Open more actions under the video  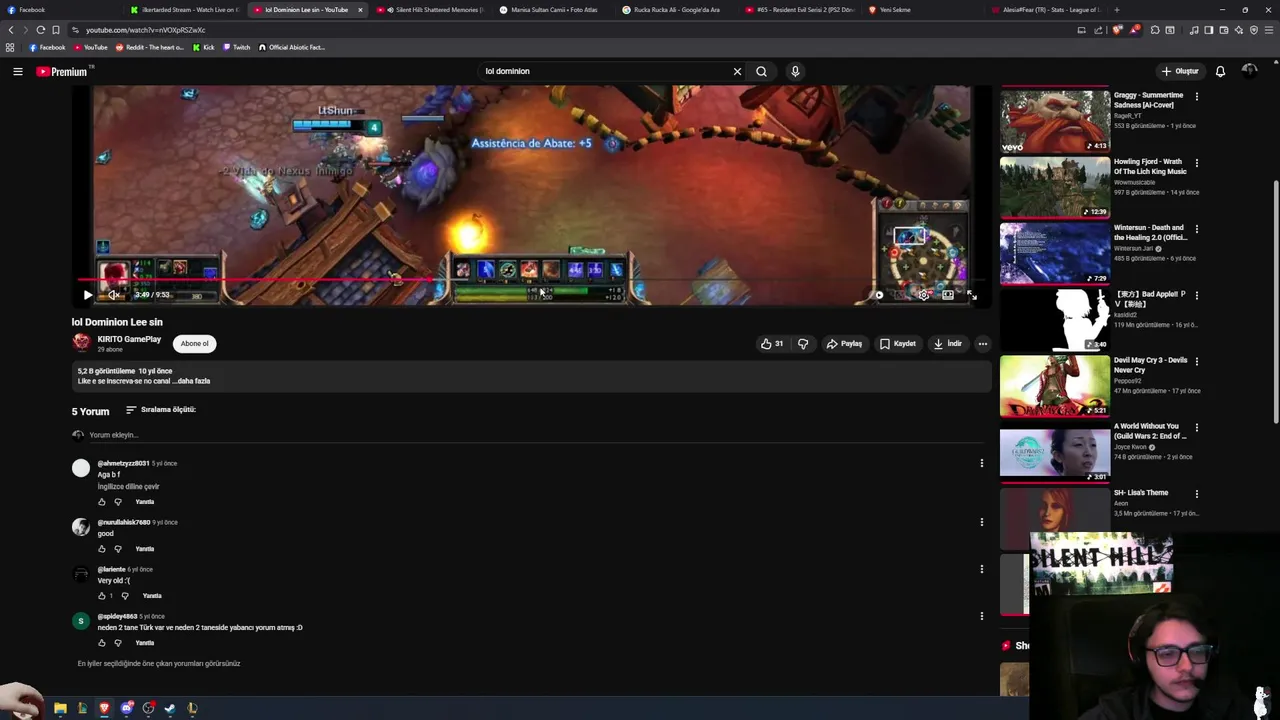click(x=982, y=344)
